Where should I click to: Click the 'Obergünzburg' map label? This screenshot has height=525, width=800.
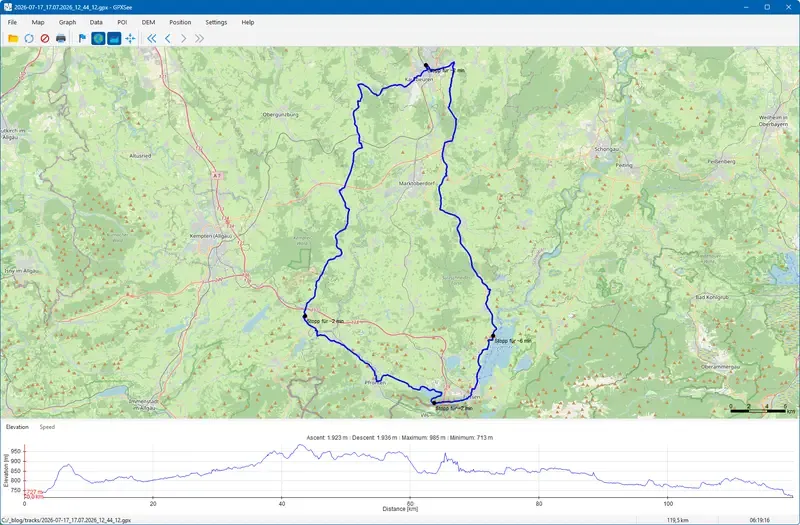[x=281, y=115]
